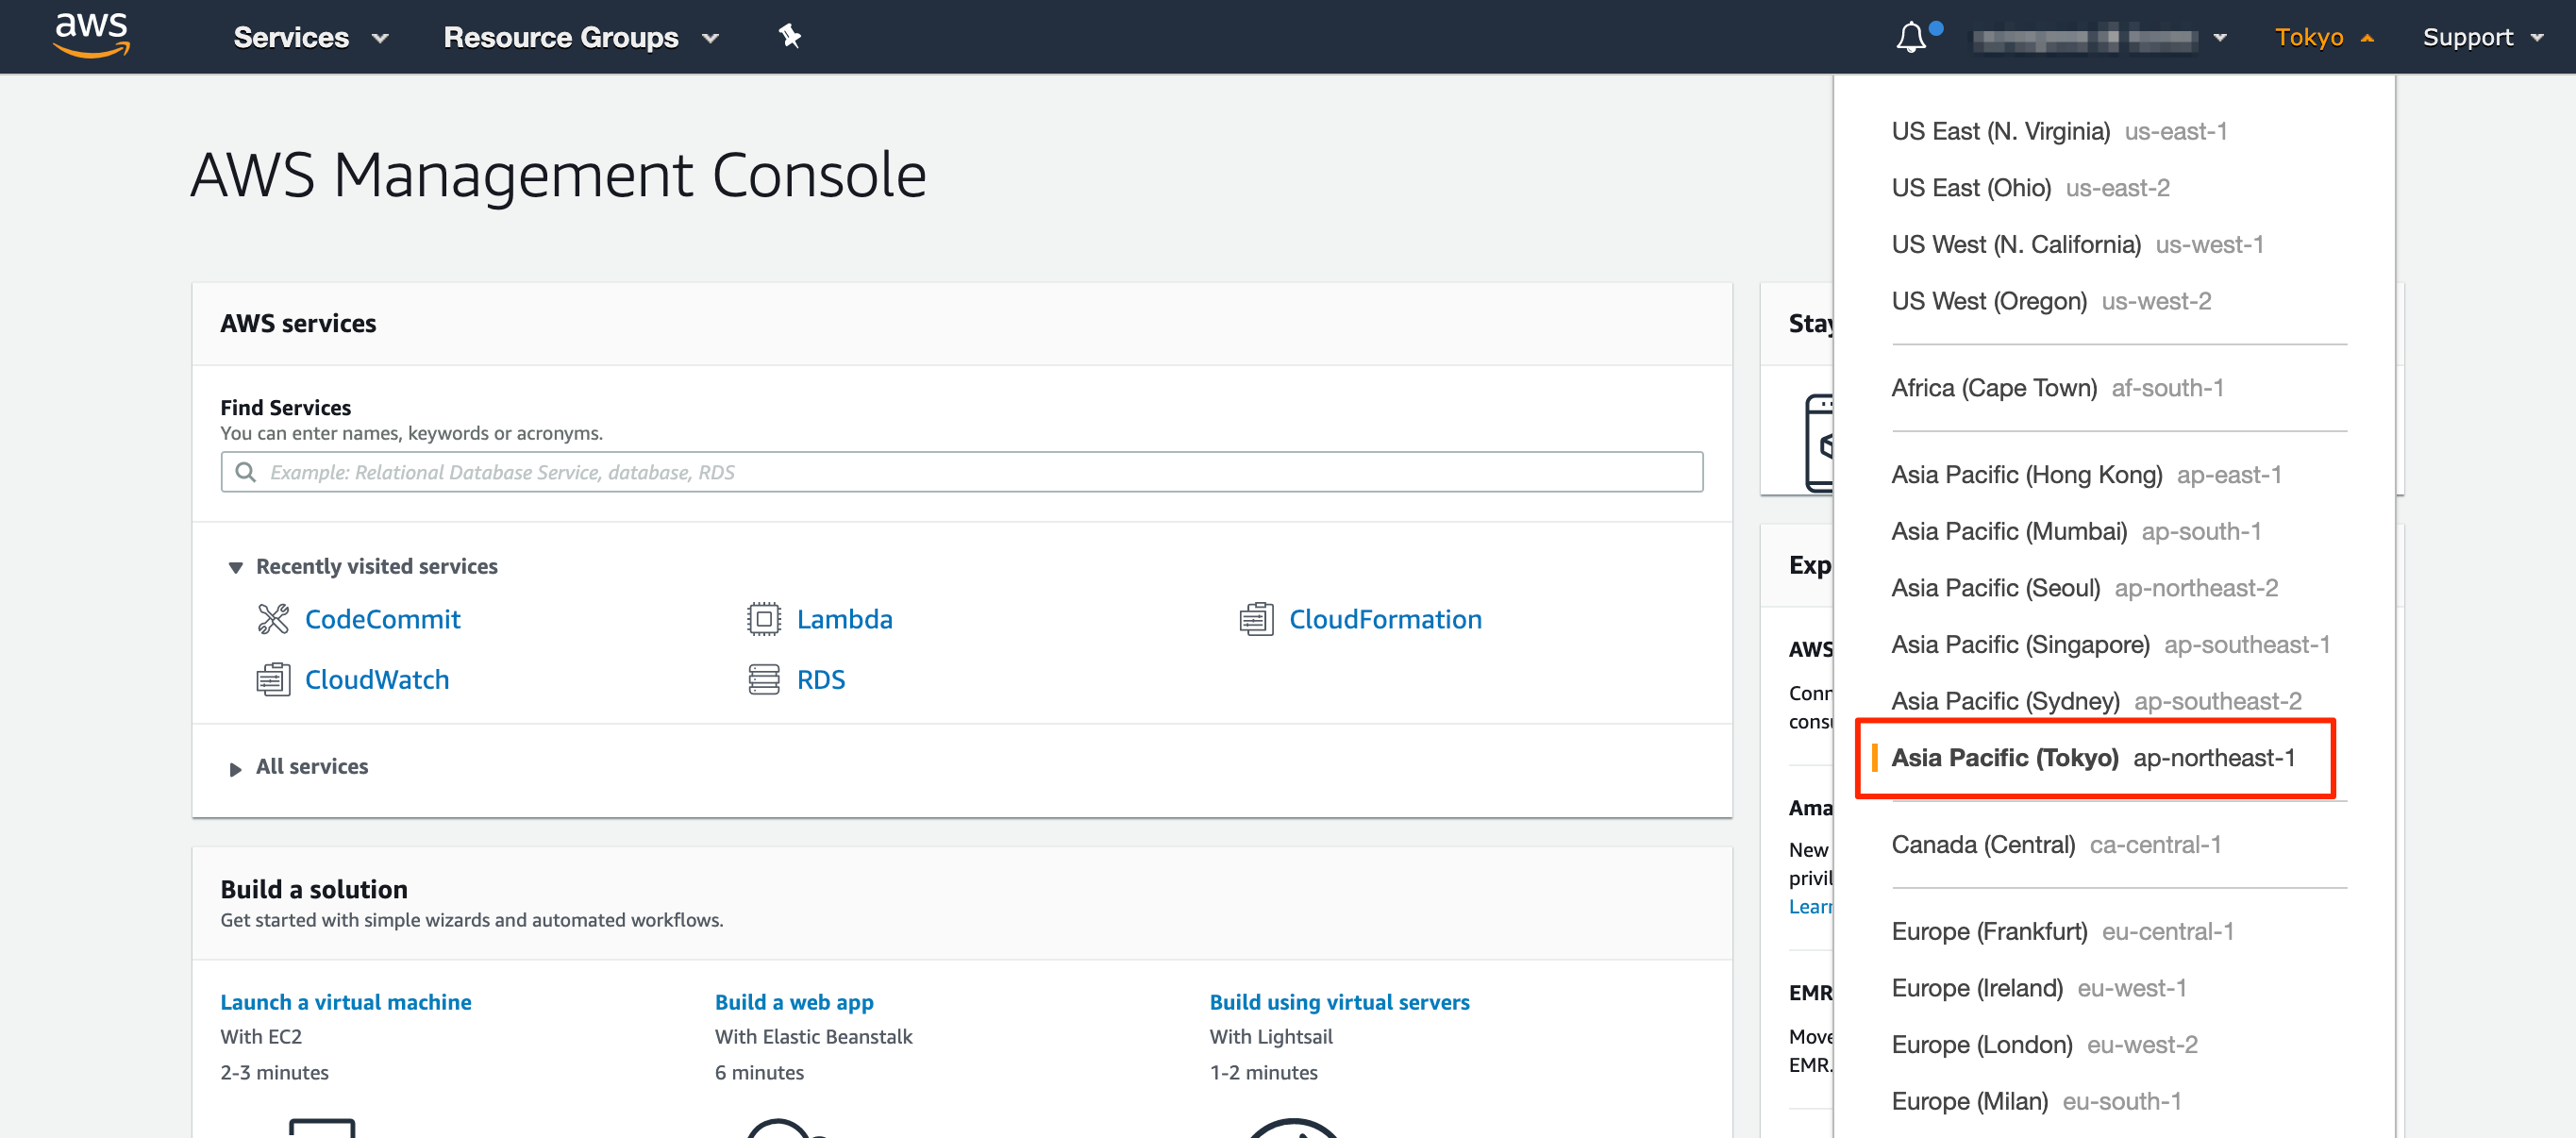The image size is (2576, 1138).
Task: Select Europe (Frankfurt) region
Action: [x=2062, y=931]
